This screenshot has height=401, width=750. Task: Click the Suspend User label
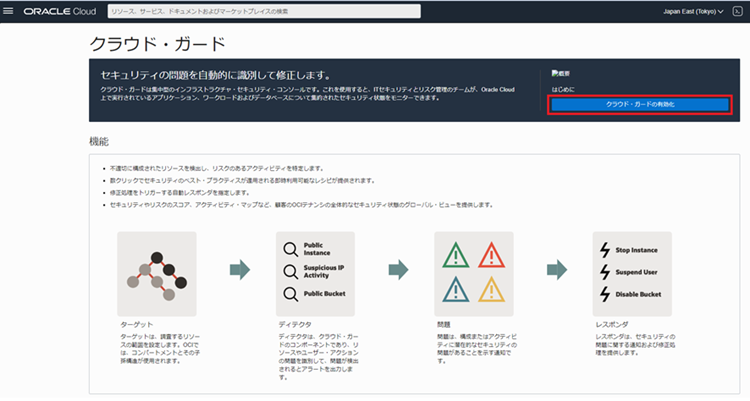pos(636,272)
